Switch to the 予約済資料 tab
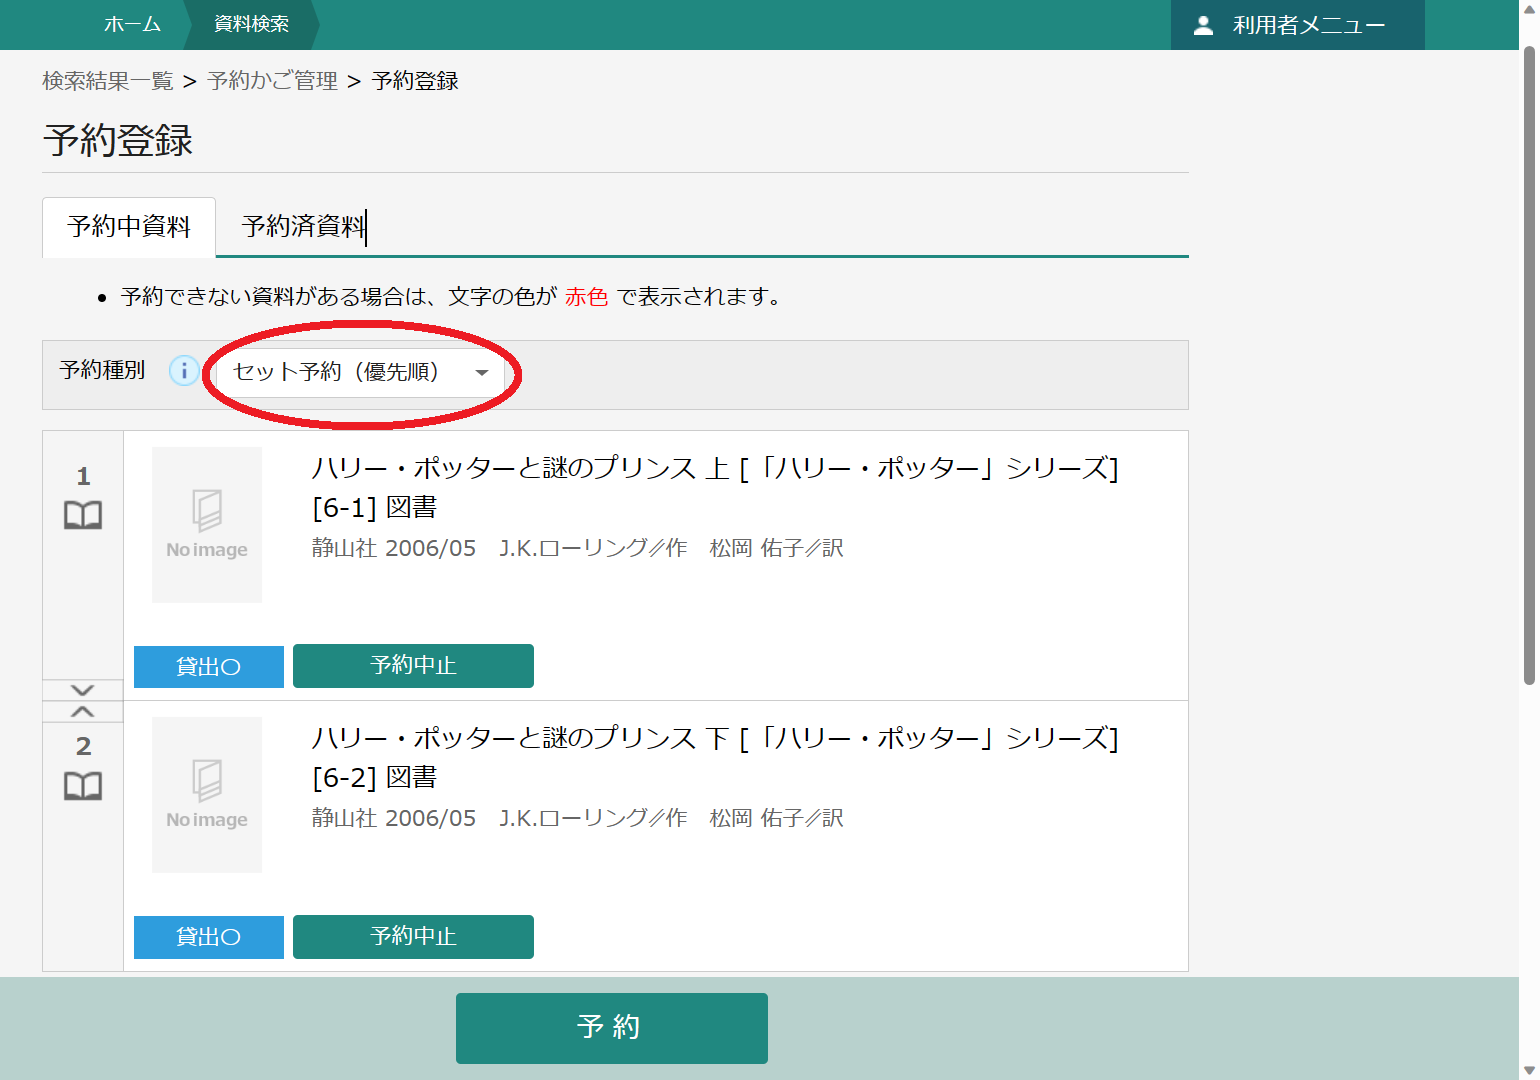Screen dimensions: 1540x1080 click(303, 227)
